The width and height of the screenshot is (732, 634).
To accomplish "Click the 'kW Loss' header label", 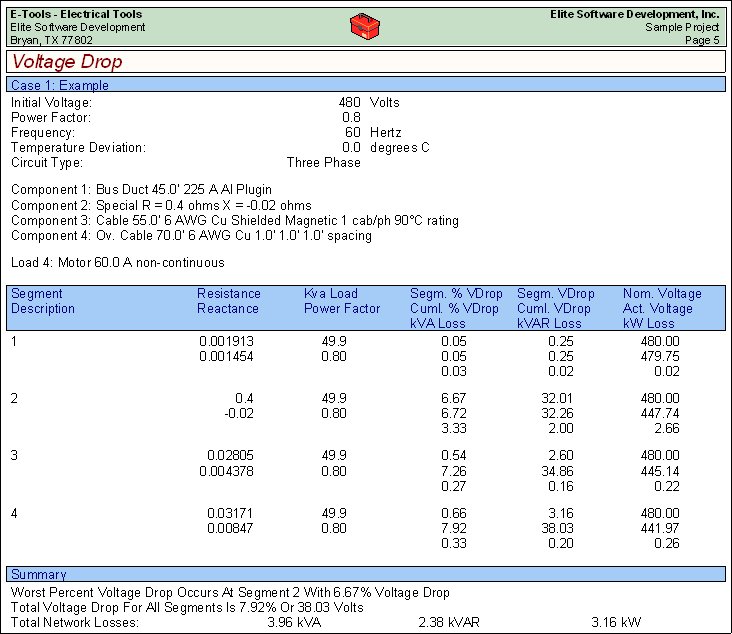I will pyautogui.click(x=648, y=324).
